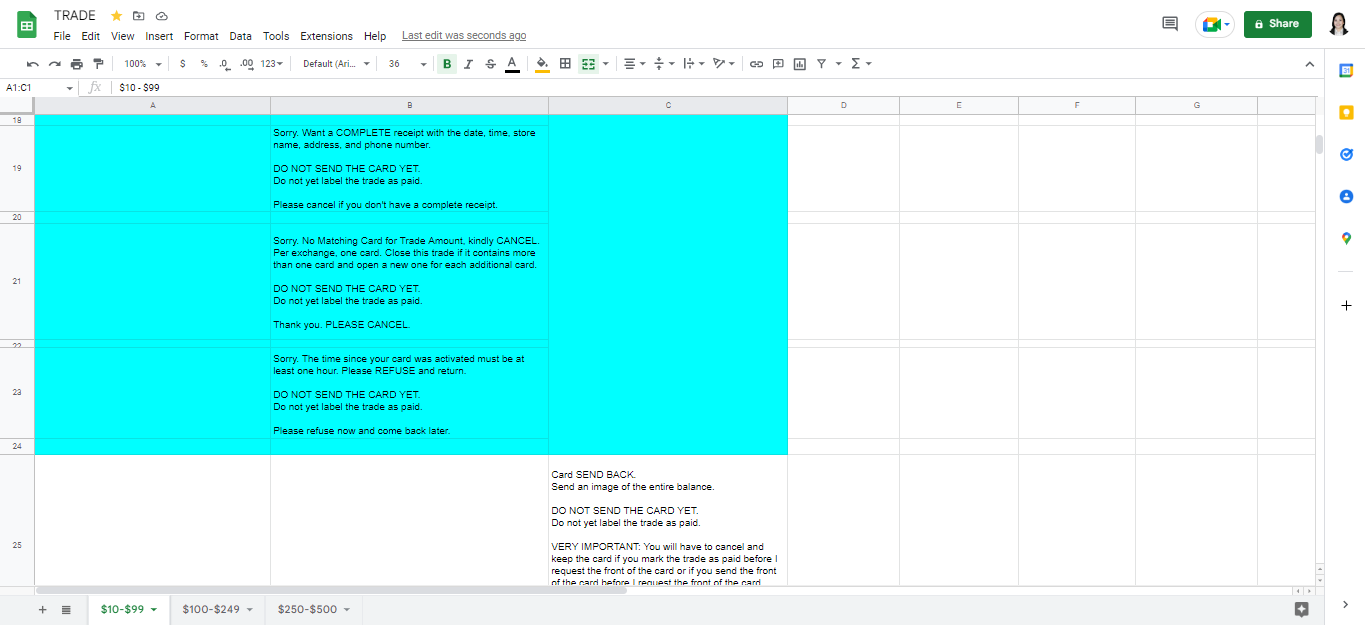Open the Extensions menu
Image resolution: width=1365 pixels, height=625 pixels.
coord(327,36)
